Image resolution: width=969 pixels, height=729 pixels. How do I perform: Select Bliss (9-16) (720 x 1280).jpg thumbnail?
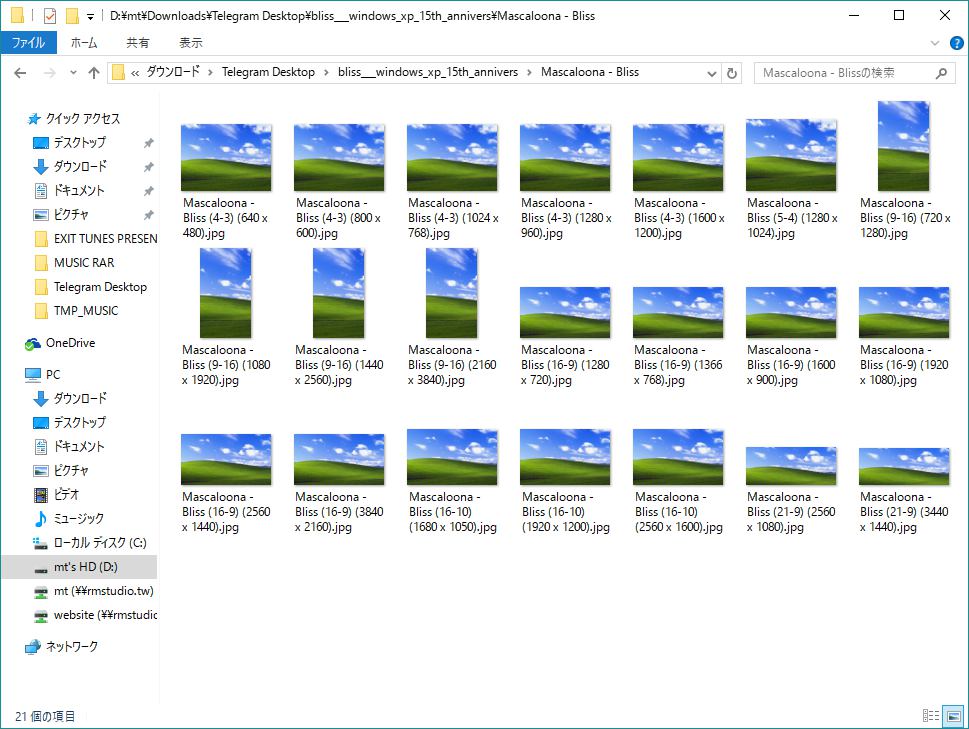[x=903, y=146]
